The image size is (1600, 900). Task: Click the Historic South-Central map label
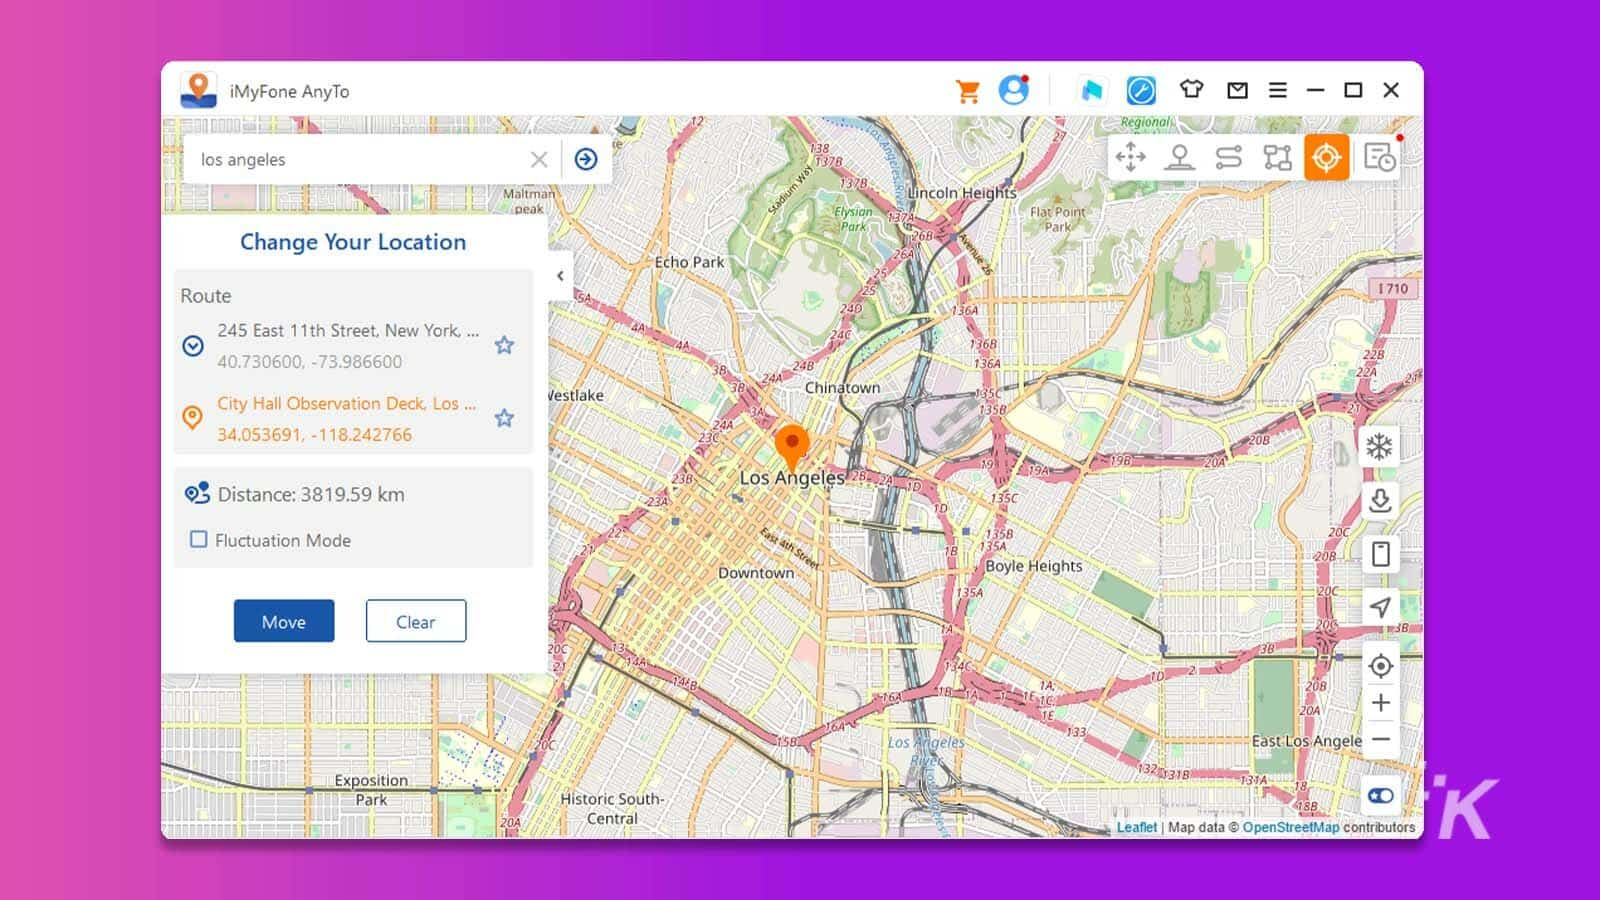(x=612, y=808)
